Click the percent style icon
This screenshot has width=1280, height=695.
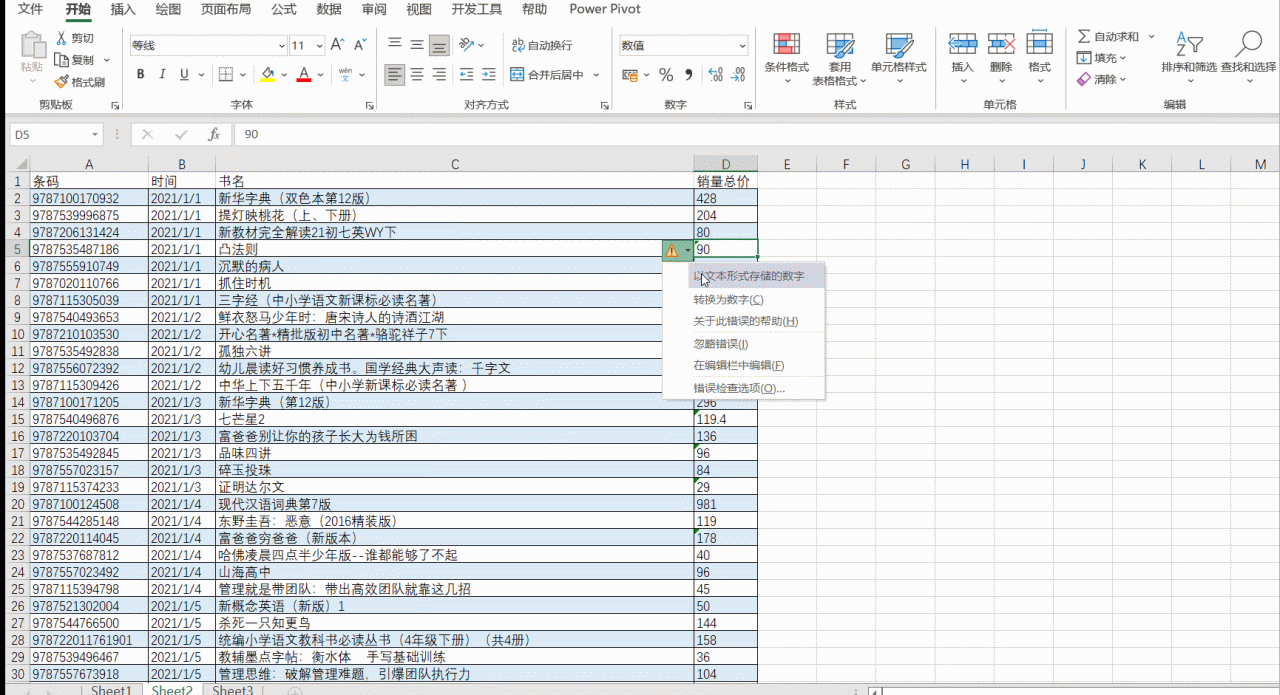pos(666,75)
